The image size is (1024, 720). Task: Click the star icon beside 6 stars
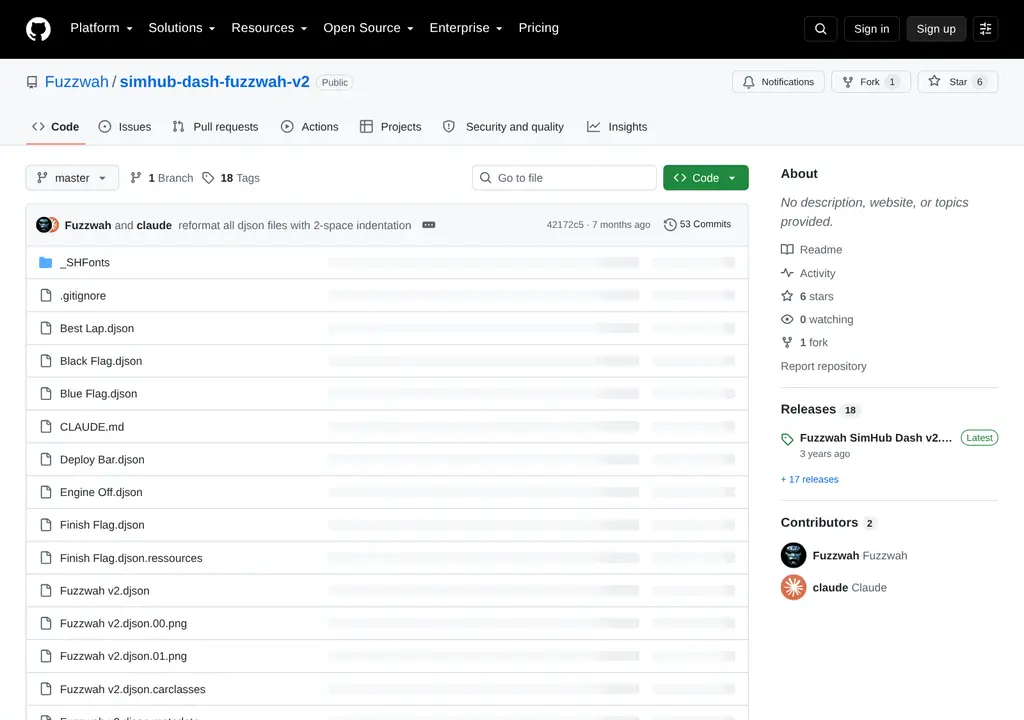[787, 296]
